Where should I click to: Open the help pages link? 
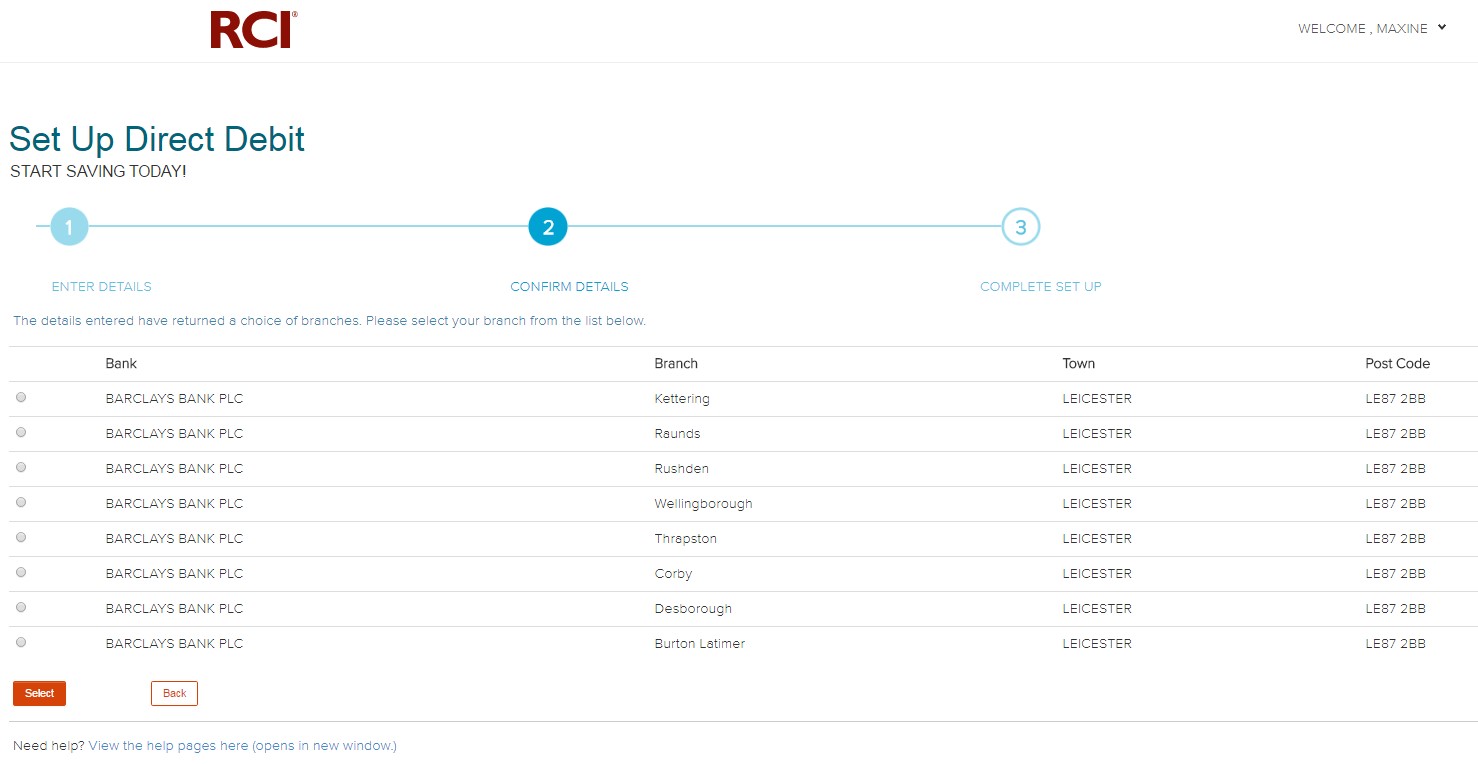tap(243, 746)
